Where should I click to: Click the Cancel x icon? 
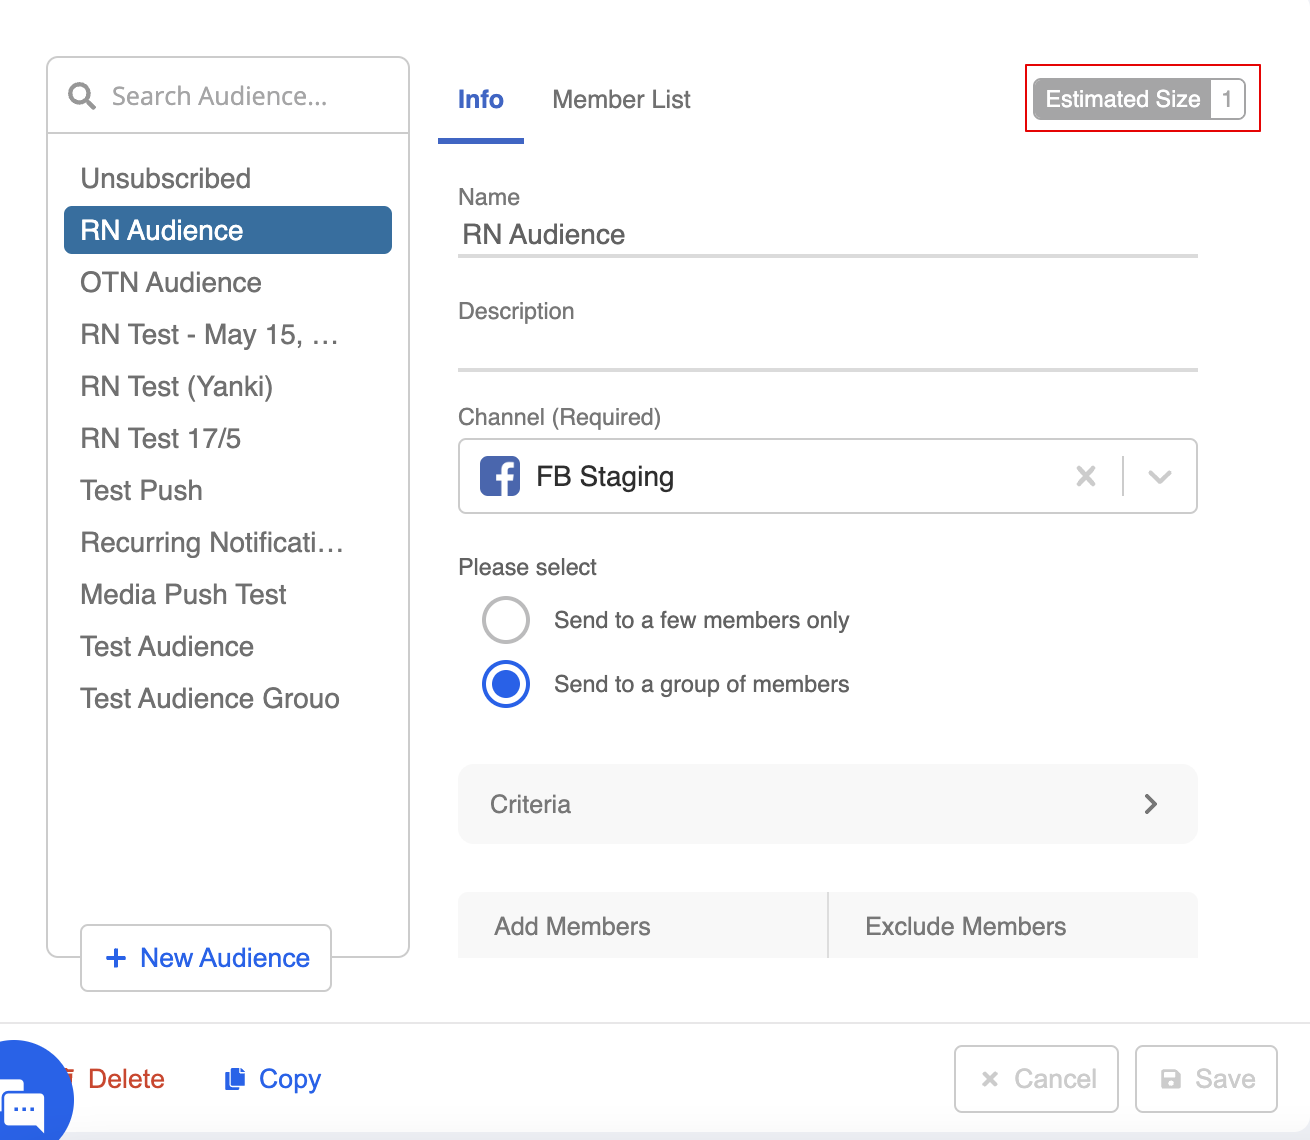click(990, 1079)
